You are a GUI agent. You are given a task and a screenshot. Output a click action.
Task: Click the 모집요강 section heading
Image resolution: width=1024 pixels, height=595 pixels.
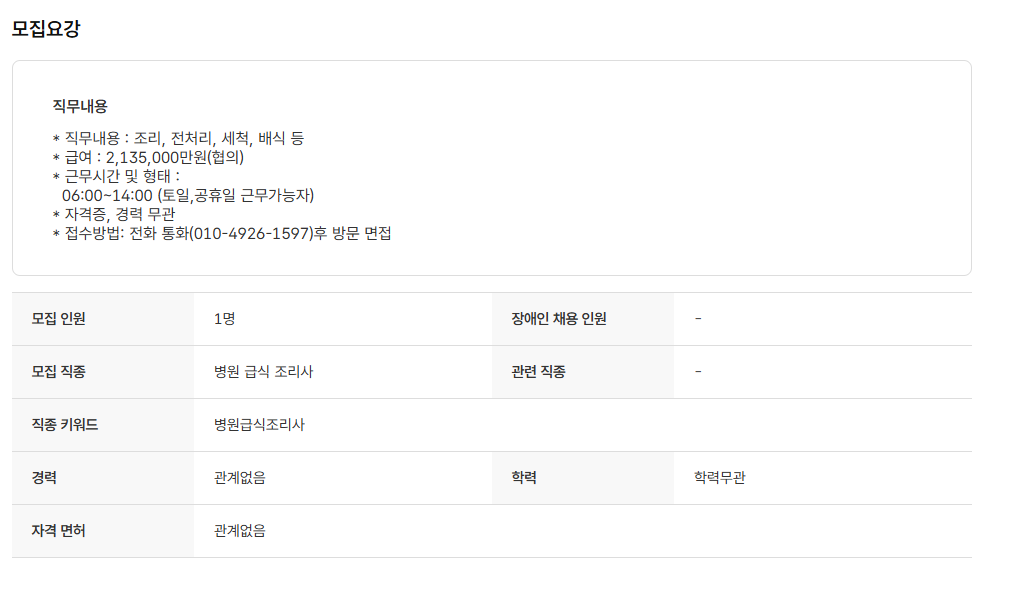[45, 28]
